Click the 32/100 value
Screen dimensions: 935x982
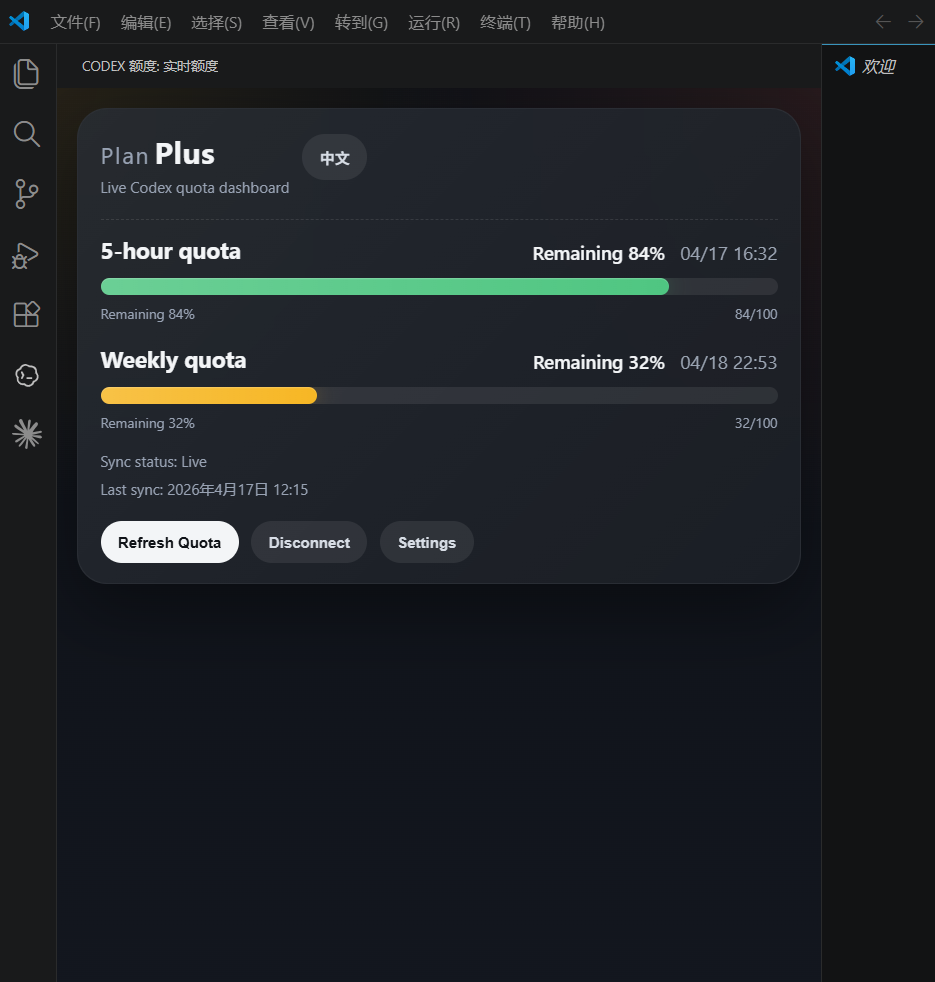coord(756,423)
